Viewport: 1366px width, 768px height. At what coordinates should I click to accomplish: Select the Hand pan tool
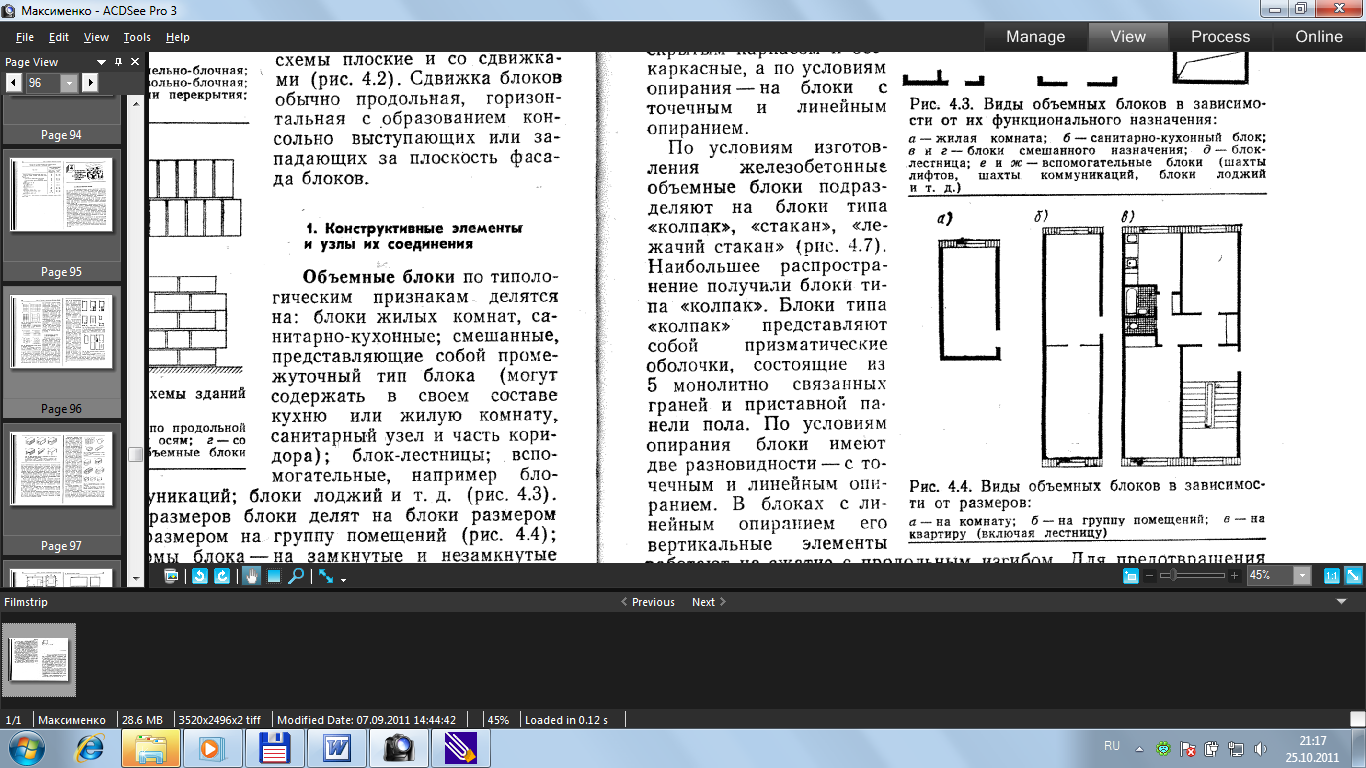[252, 576]
